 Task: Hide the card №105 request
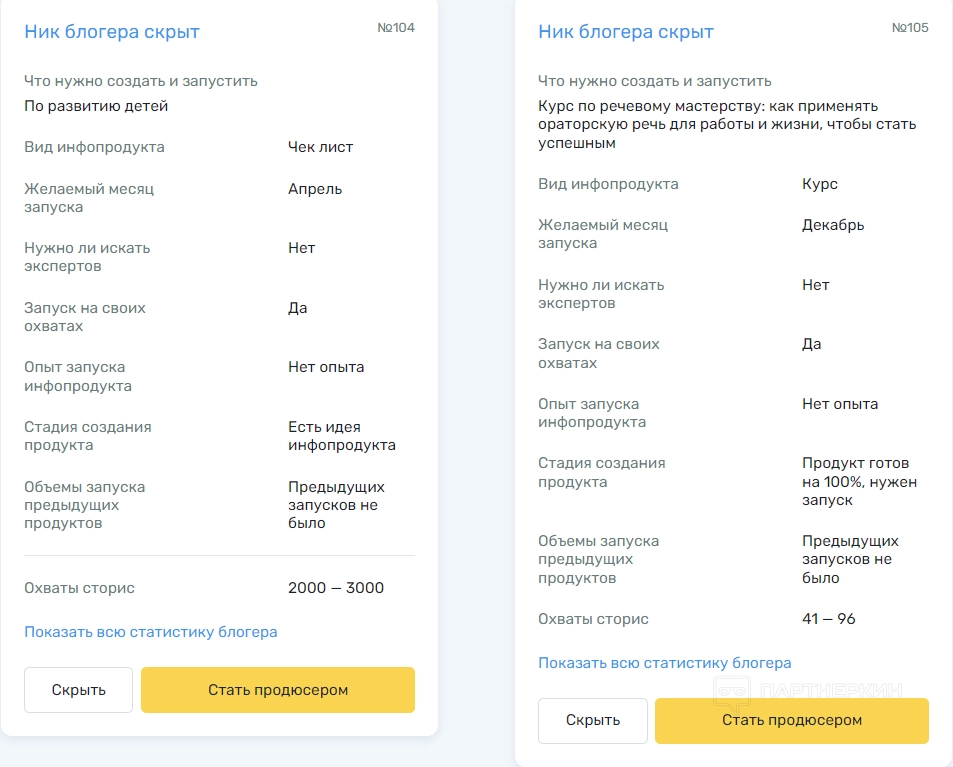(x=593, y=720)
